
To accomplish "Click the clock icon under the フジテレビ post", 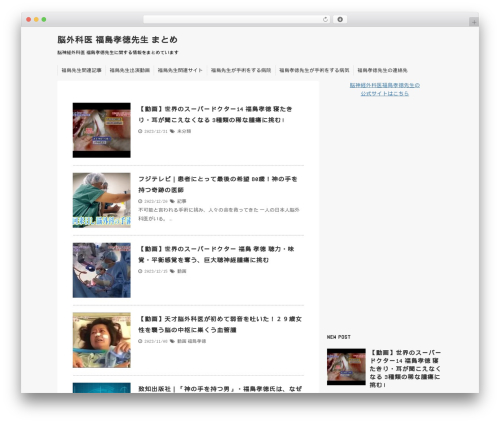I will pyautogui.click(x=140, y=201).
